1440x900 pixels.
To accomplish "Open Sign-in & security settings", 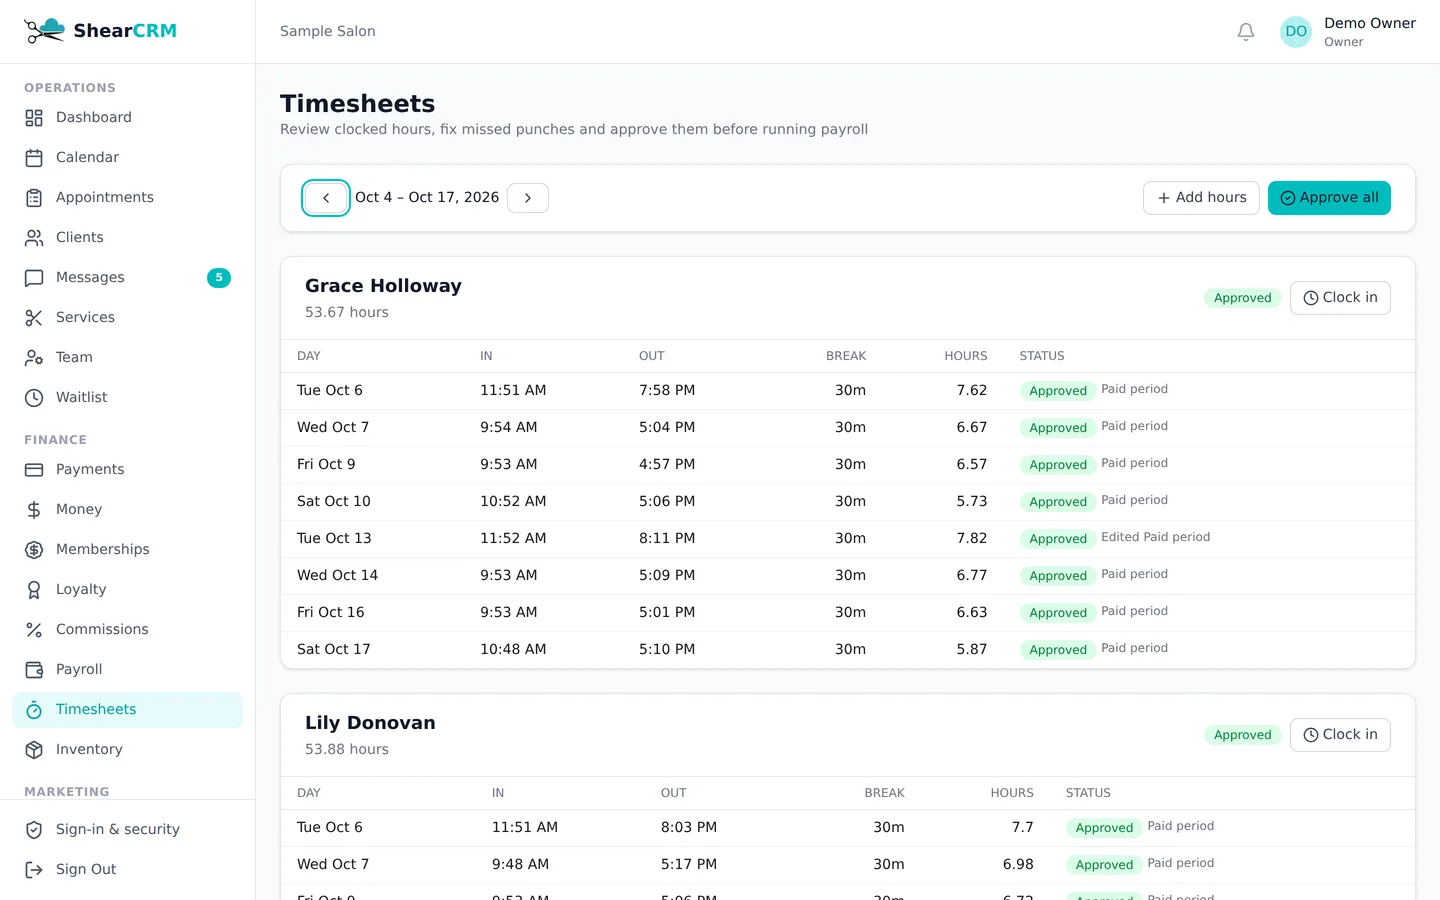I will [x=127, y=830].
